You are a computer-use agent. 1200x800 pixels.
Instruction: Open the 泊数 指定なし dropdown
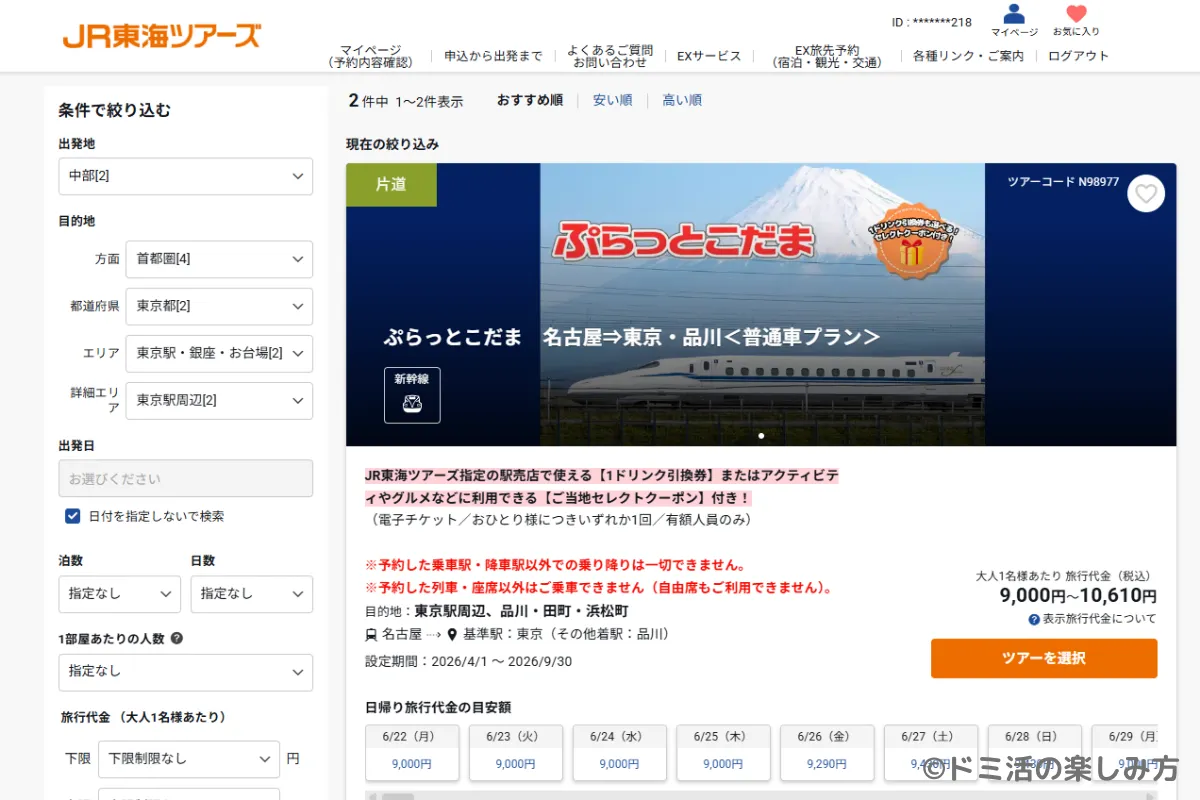tap(120, 594)
